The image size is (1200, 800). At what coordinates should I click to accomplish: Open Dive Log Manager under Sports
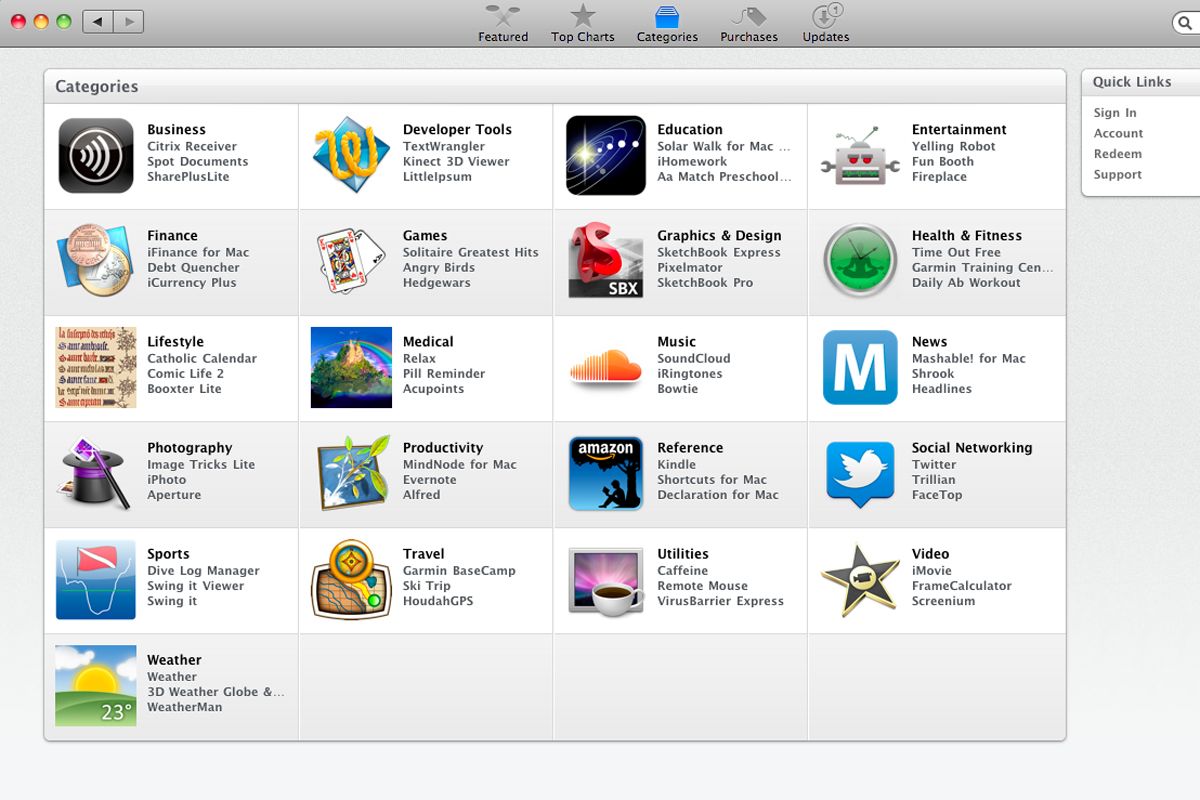pyautogui.click(x=204, y=571)
